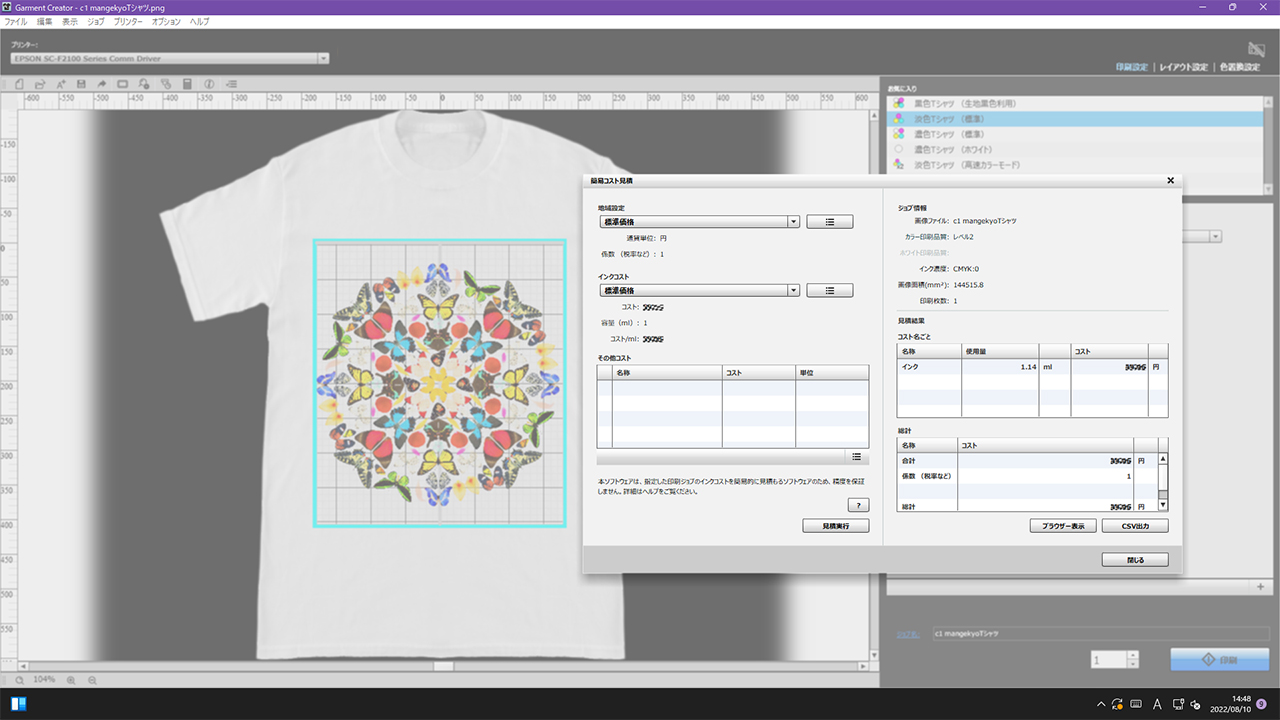Click the 見積実行 button
Image resolution: width=1280 pixels, height=720 pixels.
[x=836, y=526]
